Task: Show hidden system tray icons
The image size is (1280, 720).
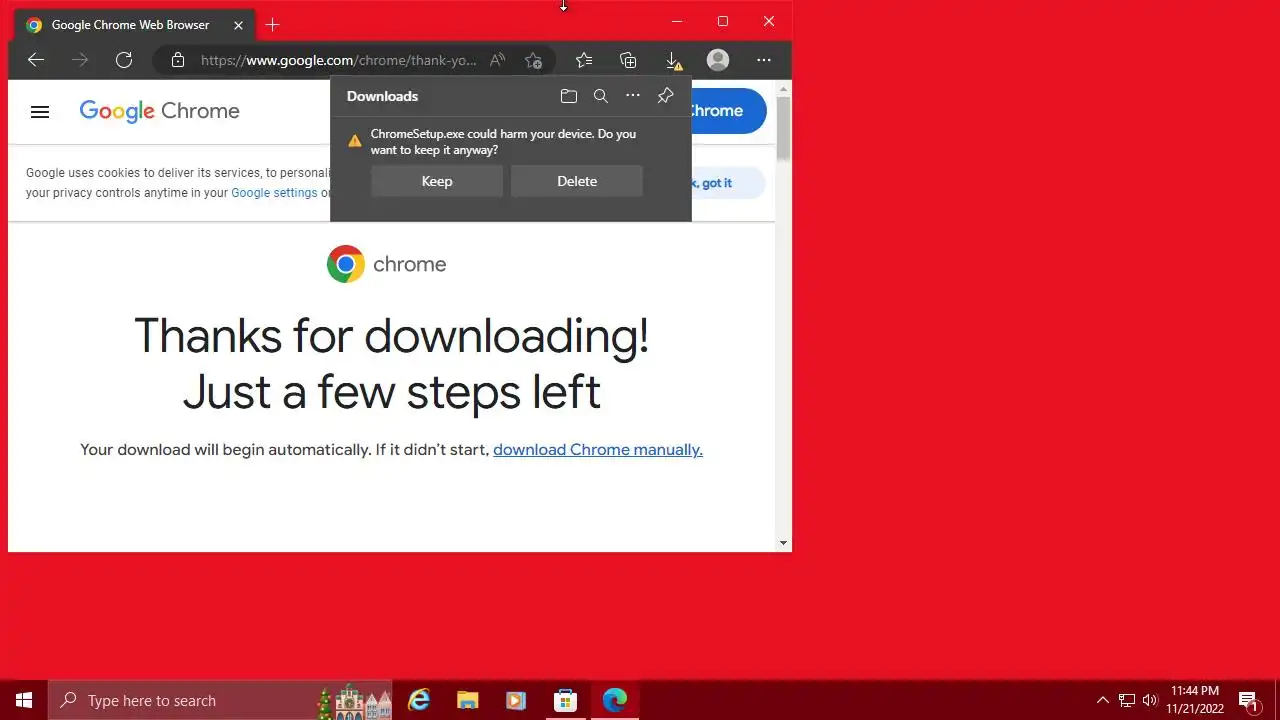Action: pos(1103,700)
